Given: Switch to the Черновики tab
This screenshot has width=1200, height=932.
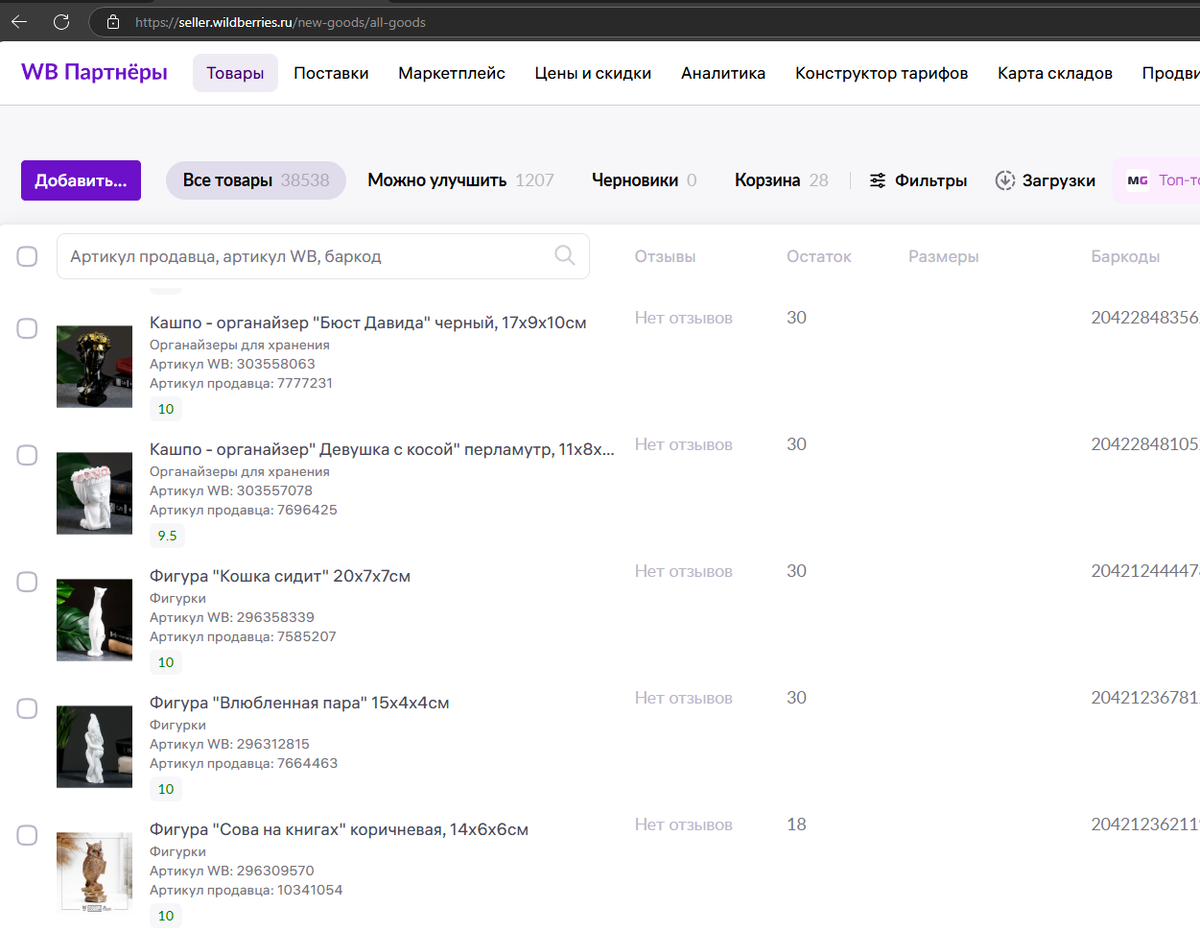Looking at the screenshot, I should pos(644,180).
